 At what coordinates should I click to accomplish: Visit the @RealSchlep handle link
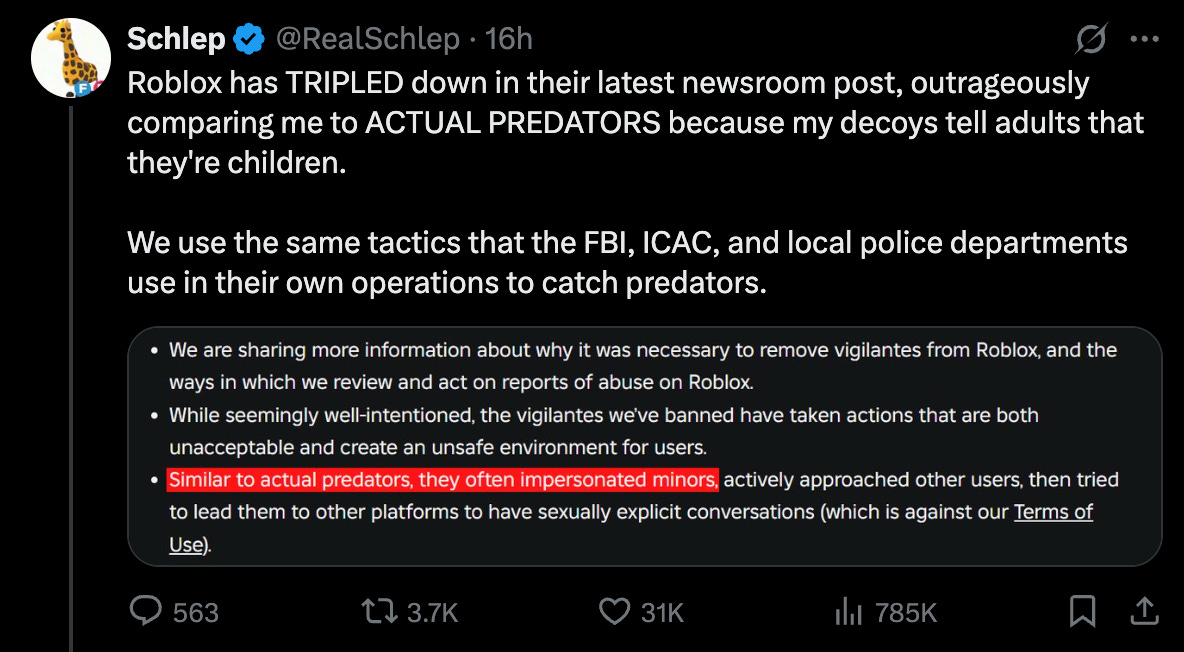click(368, 39)
